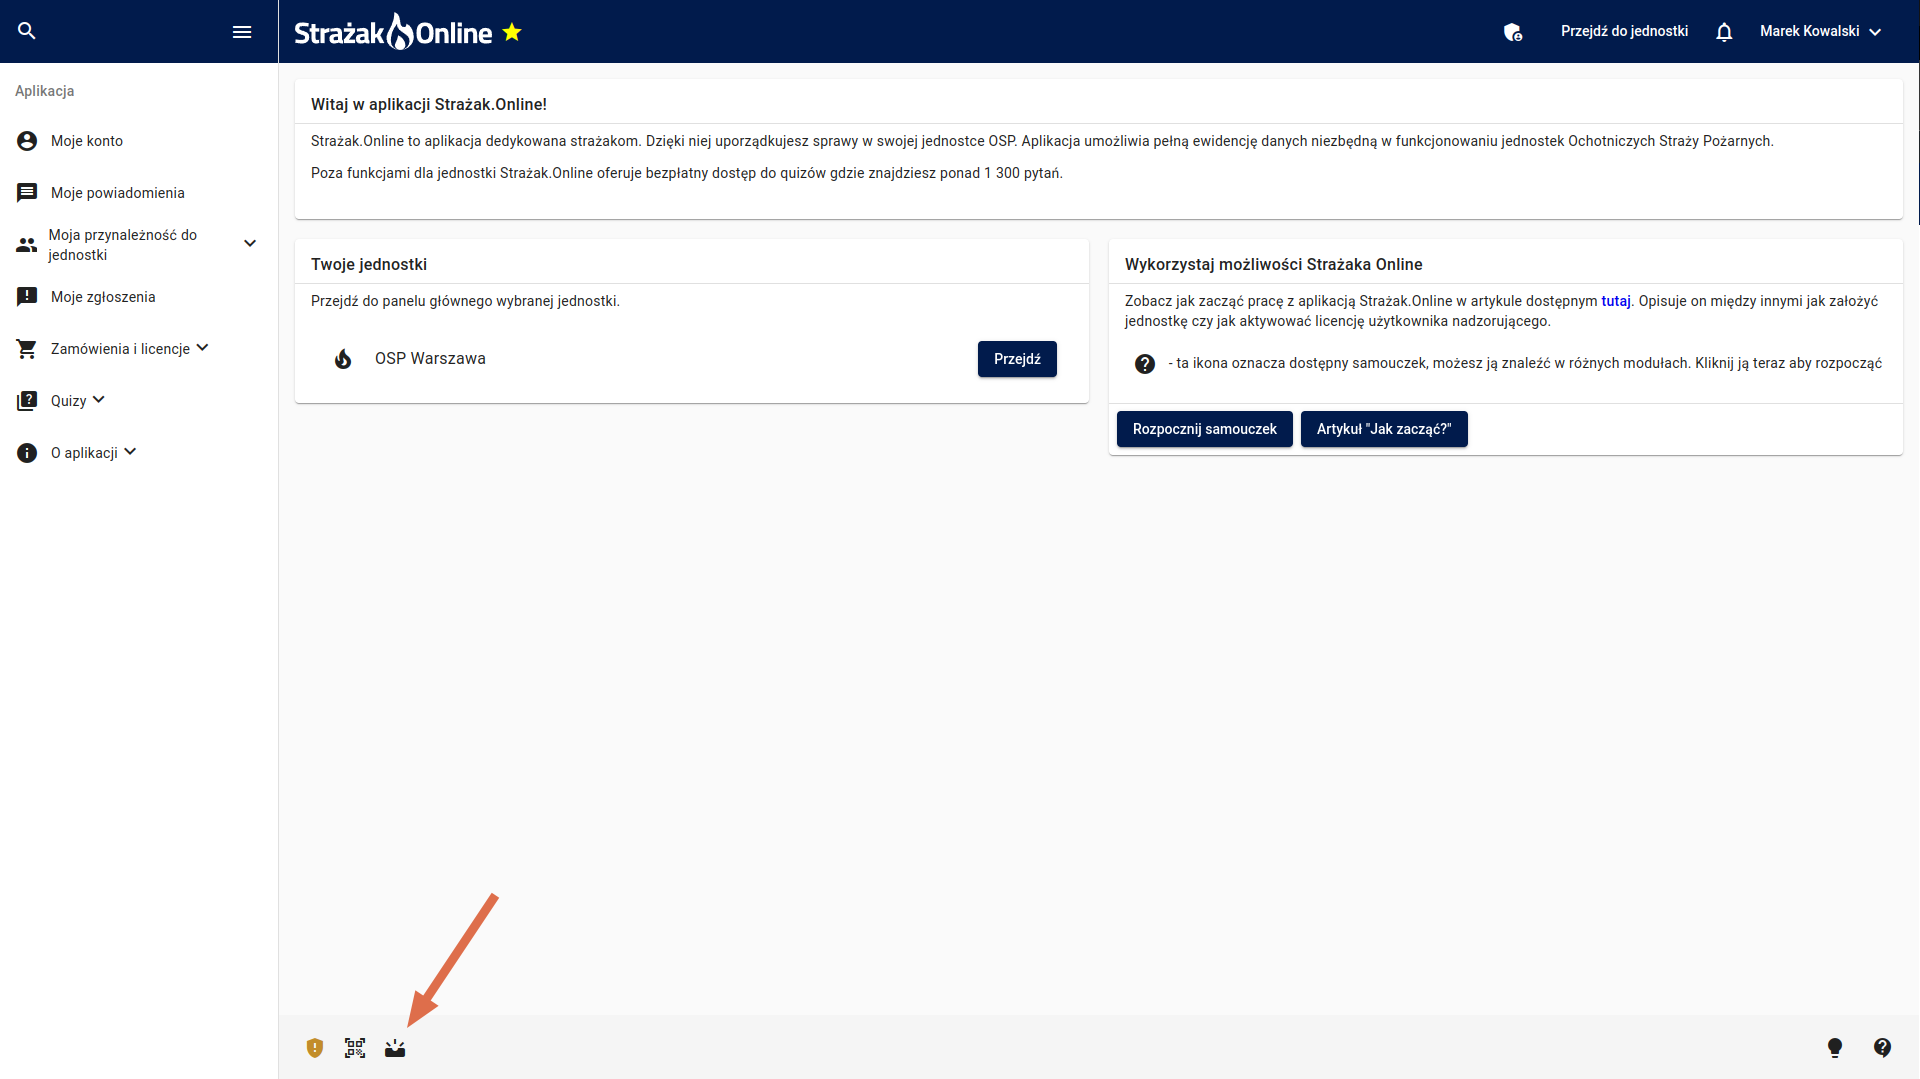Click Rozpocznij samouczek button

[1204, 429]
